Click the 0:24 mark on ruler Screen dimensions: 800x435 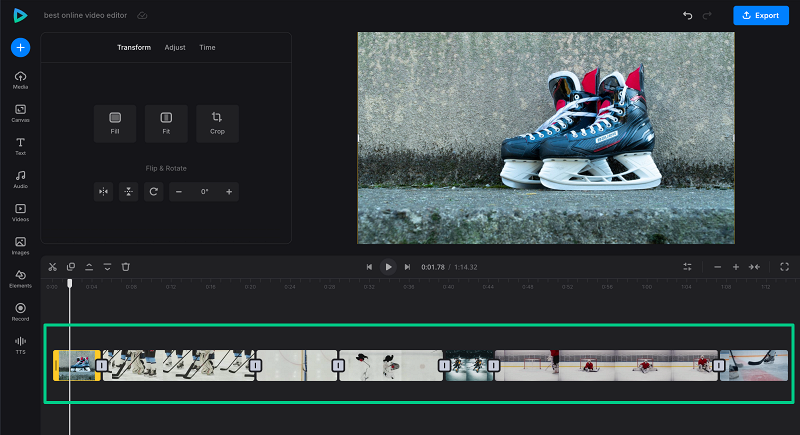290,287
